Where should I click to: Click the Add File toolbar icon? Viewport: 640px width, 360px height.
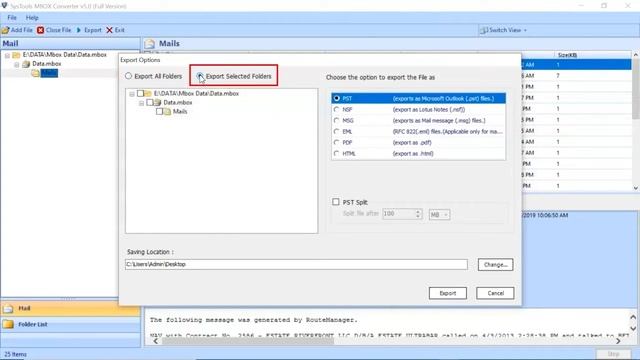point(5,30)
